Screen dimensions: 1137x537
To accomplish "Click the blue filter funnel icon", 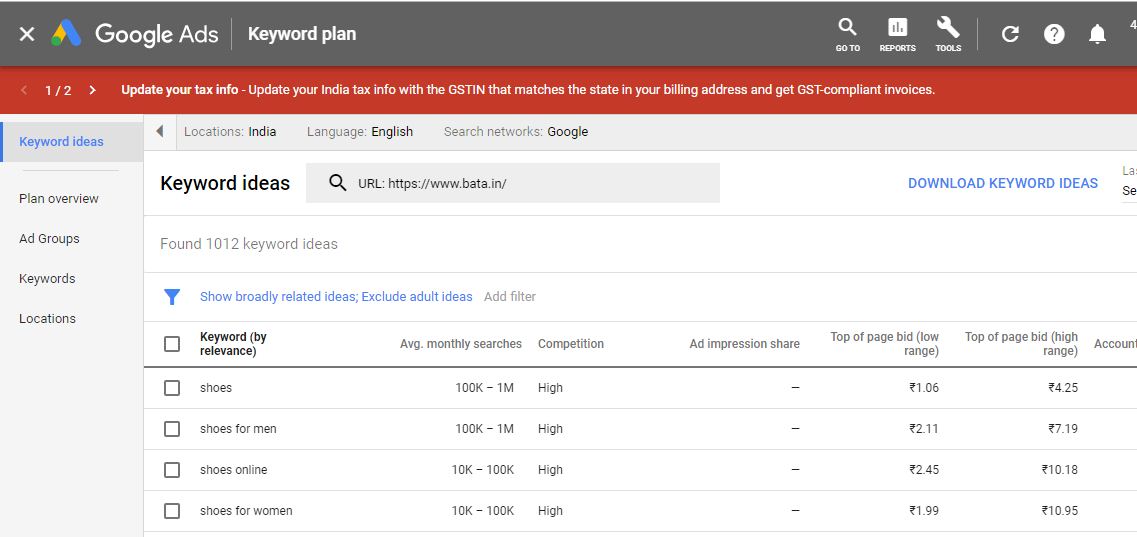I will click(x=172, y=297).
